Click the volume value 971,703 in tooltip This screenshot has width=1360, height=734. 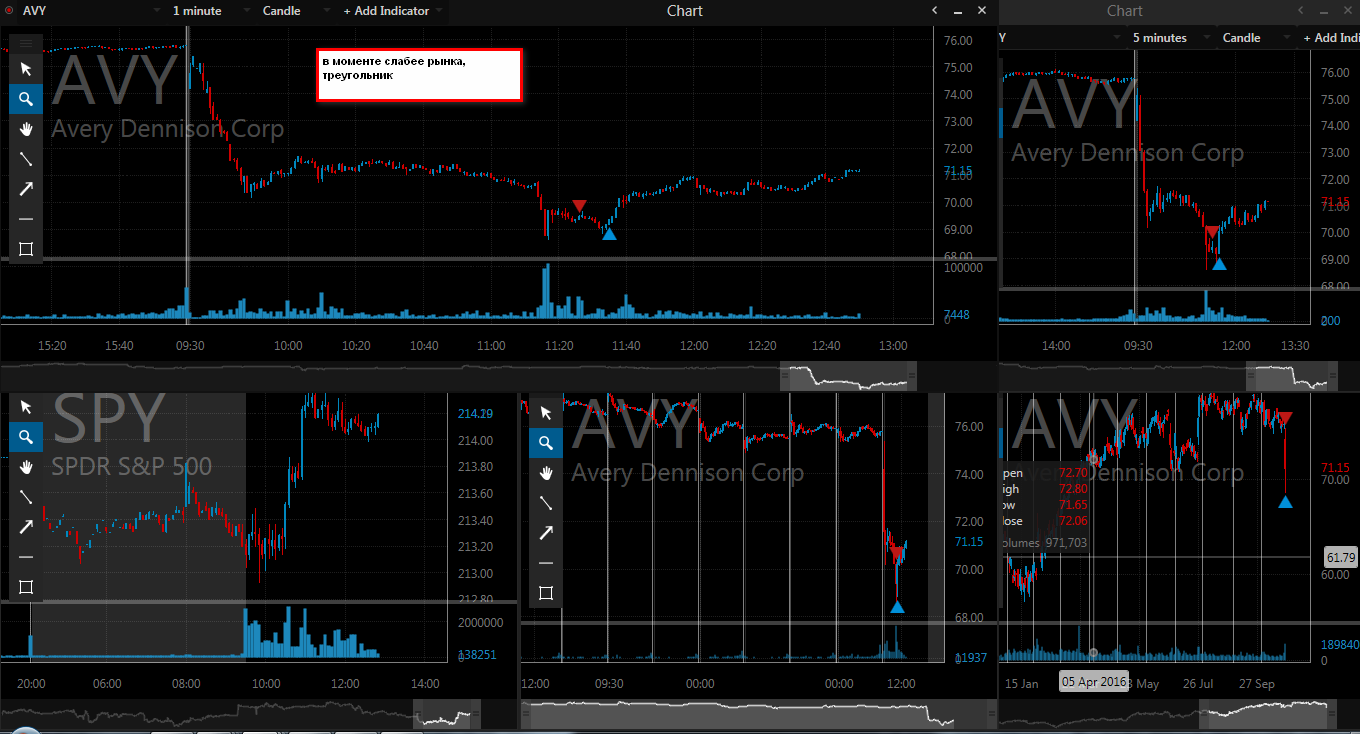click(x=1066, y=543)
